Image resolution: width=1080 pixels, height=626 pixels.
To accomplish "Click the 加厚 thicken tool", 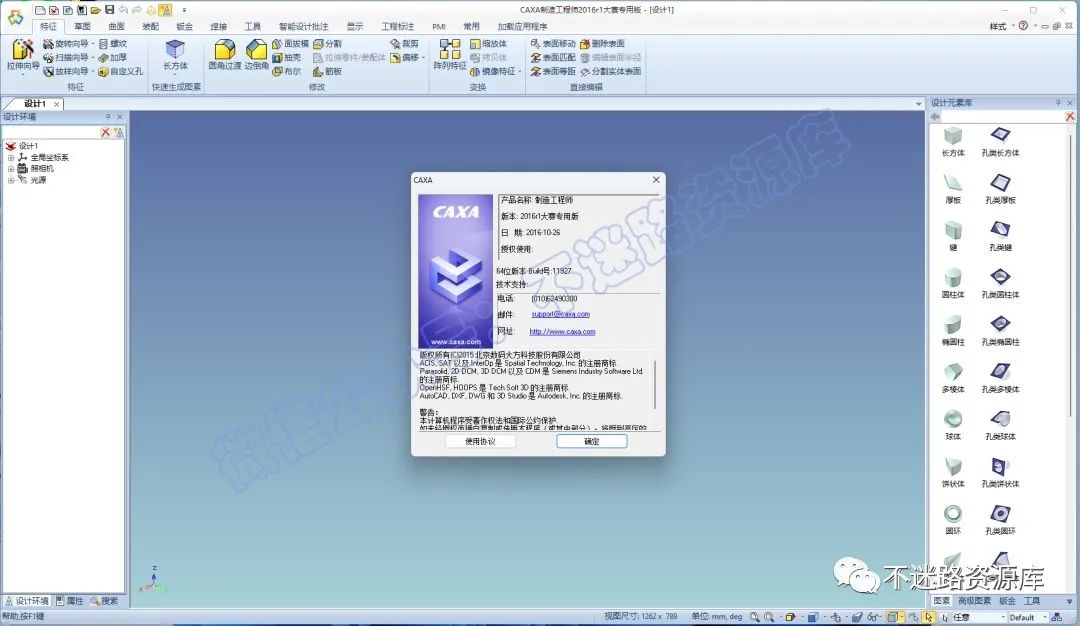I will point(113,57).
